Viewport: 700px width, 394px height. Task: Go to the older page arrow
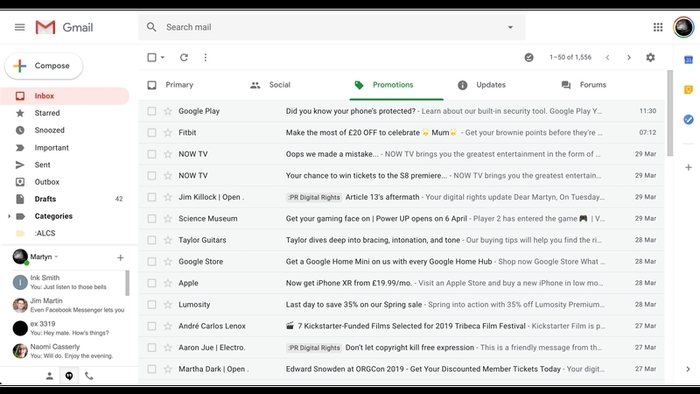629,57
